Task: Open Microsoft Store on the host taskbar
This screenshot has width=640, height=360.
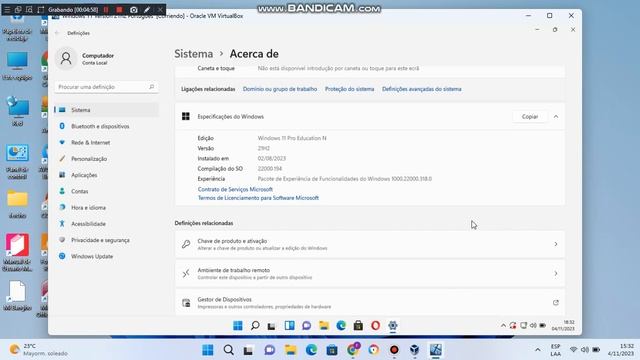Action: pyautogui.click(x=332, y=350)
